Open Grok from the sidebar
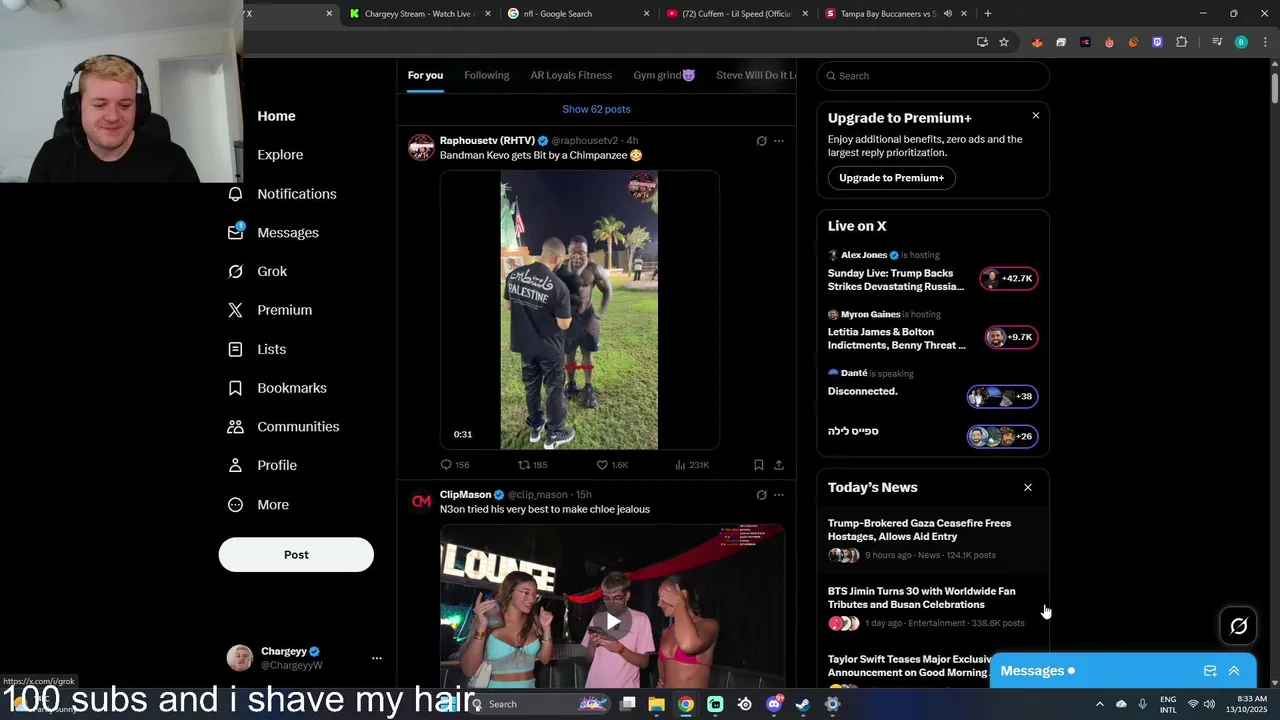Image resolution: width=1280 pixels, height=720 pixels. pos(271,272)
